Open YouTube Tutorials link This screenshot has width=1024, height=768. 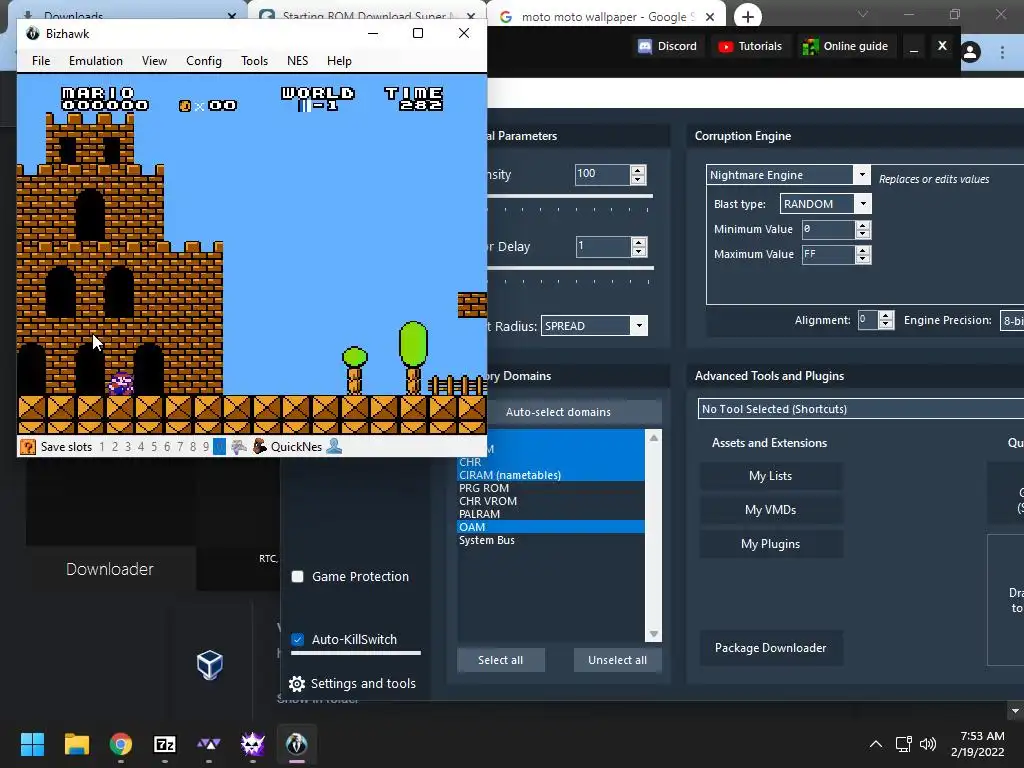point(750,46)
